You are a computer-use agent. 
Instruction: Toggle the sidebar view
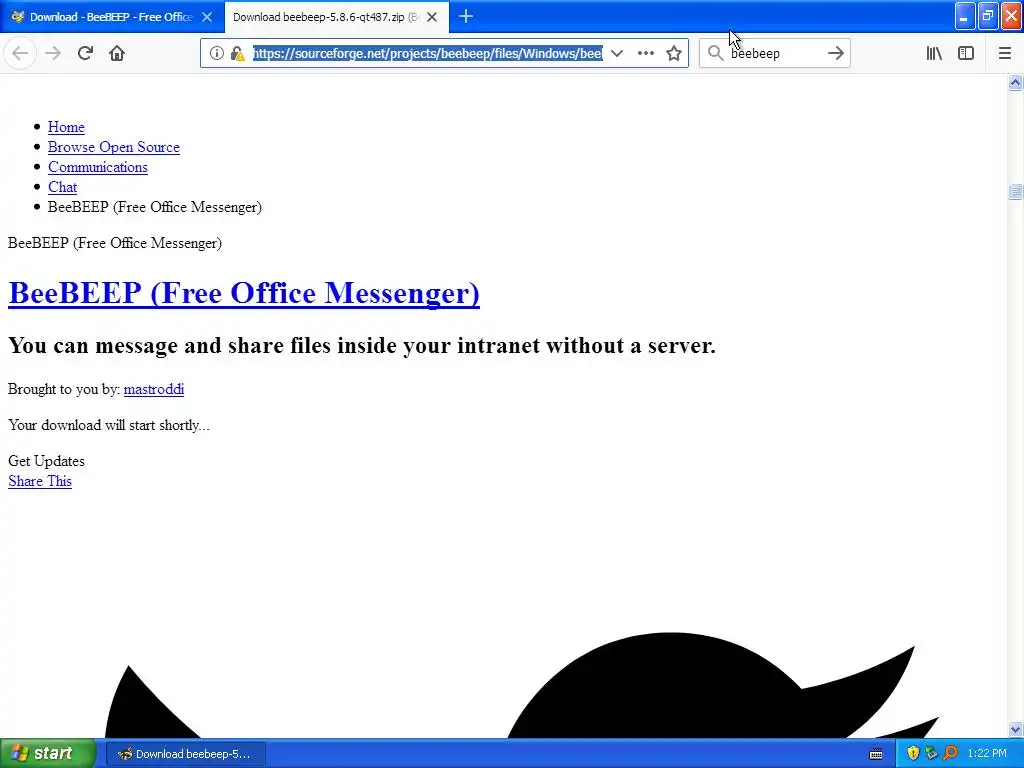(966, 53)
